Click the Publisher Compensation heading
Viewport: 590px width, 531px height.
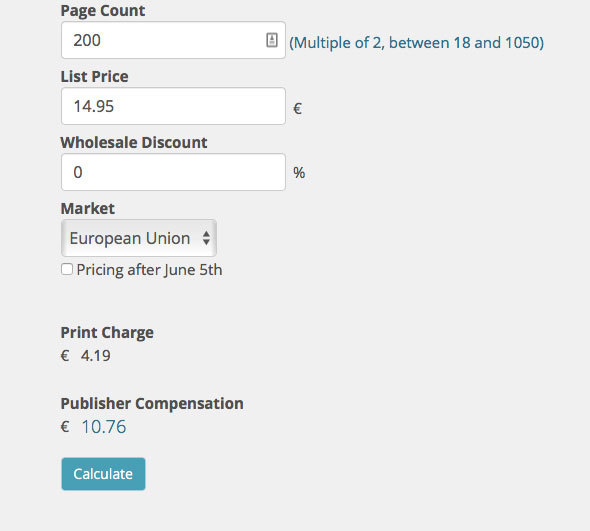coord(152,403)
